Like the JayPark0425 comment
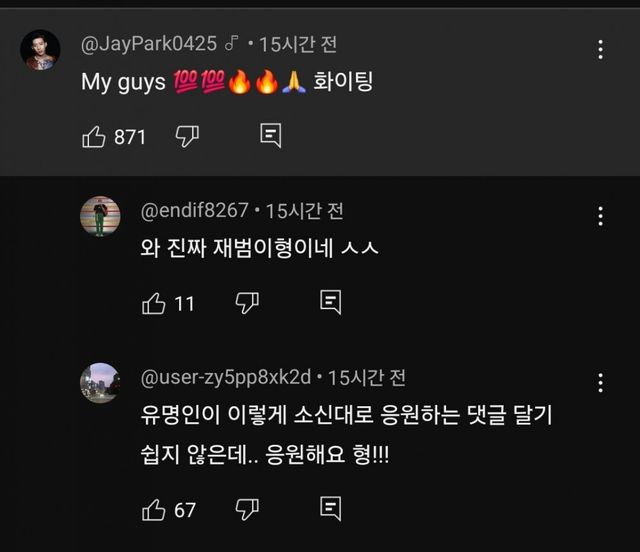Image resolution: width=640 pixels, height=552 pixels. (x=94, y=137)
